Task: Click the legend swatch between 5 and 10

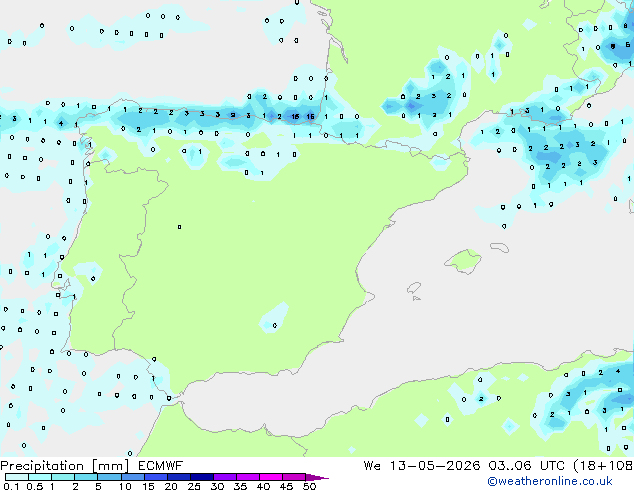Action: 109,477
